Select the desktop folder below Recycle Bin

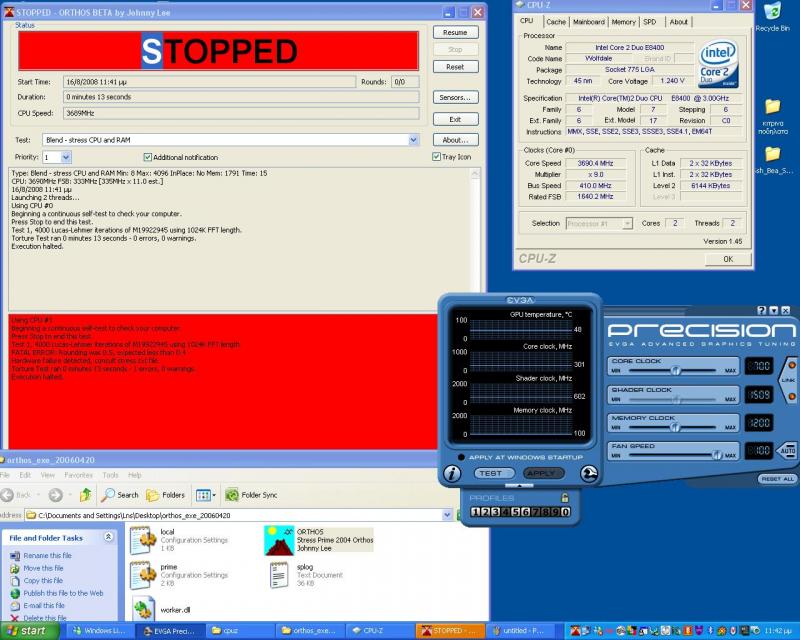[772, 116]
